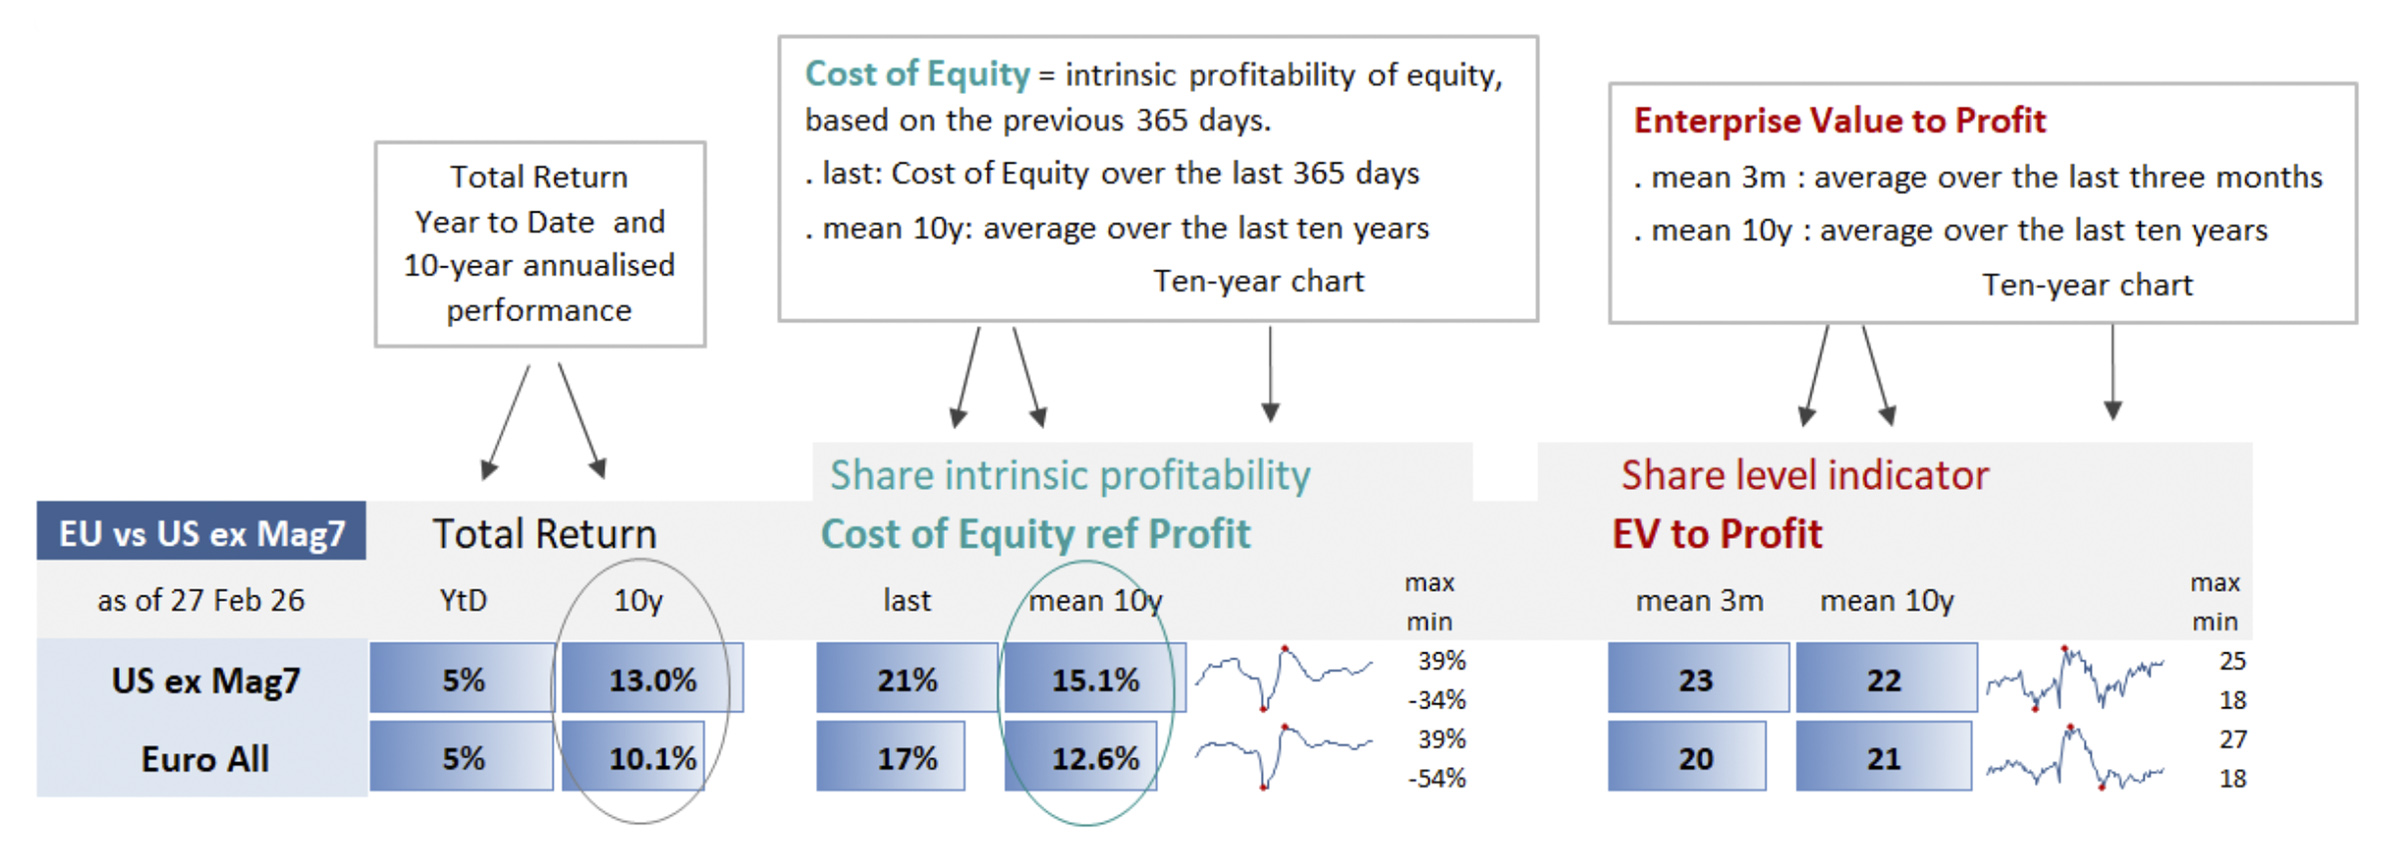Click the 21% last Cost of Equity cell
The width and height of the screenshot is (2400, 854).
click(x=906, y=680)
